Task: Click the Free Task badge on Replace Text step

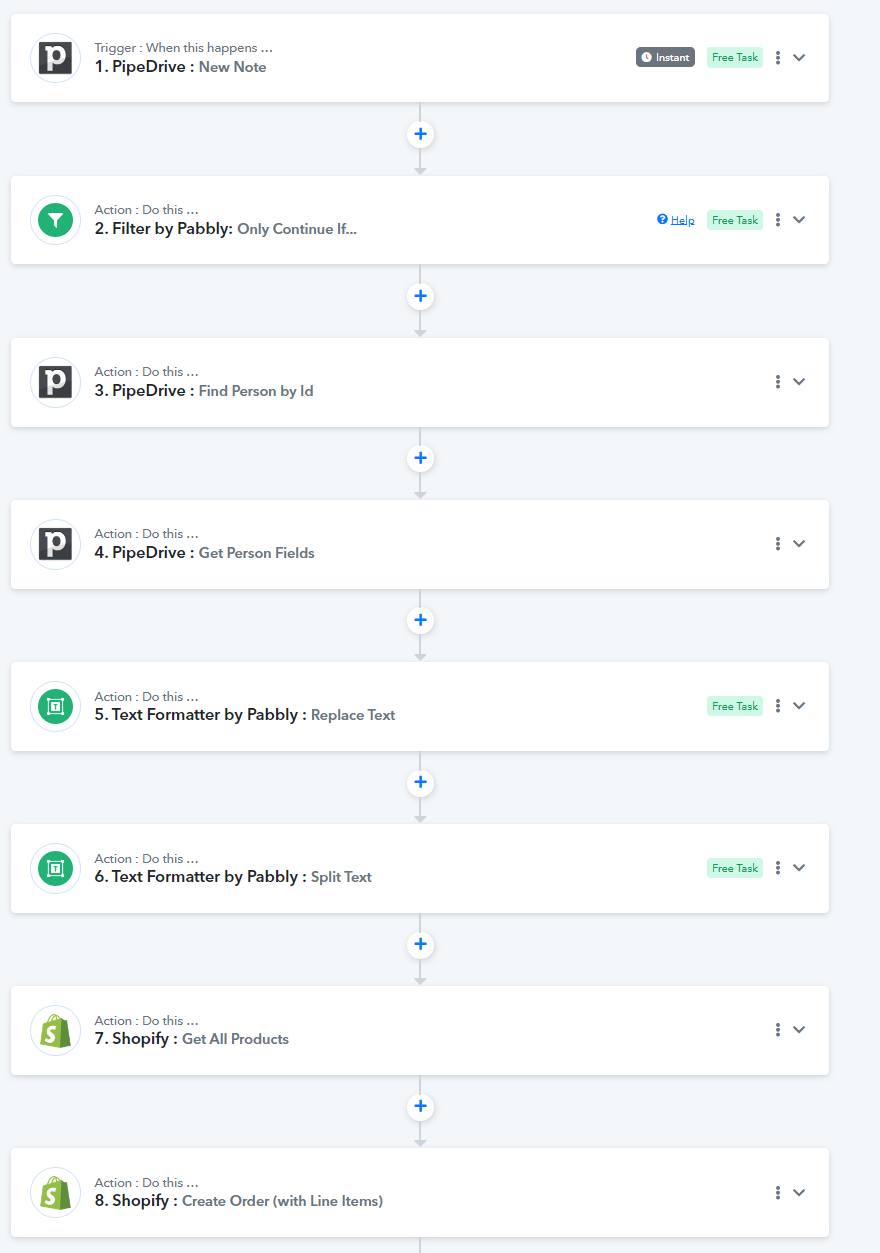Action: (735, 706)
